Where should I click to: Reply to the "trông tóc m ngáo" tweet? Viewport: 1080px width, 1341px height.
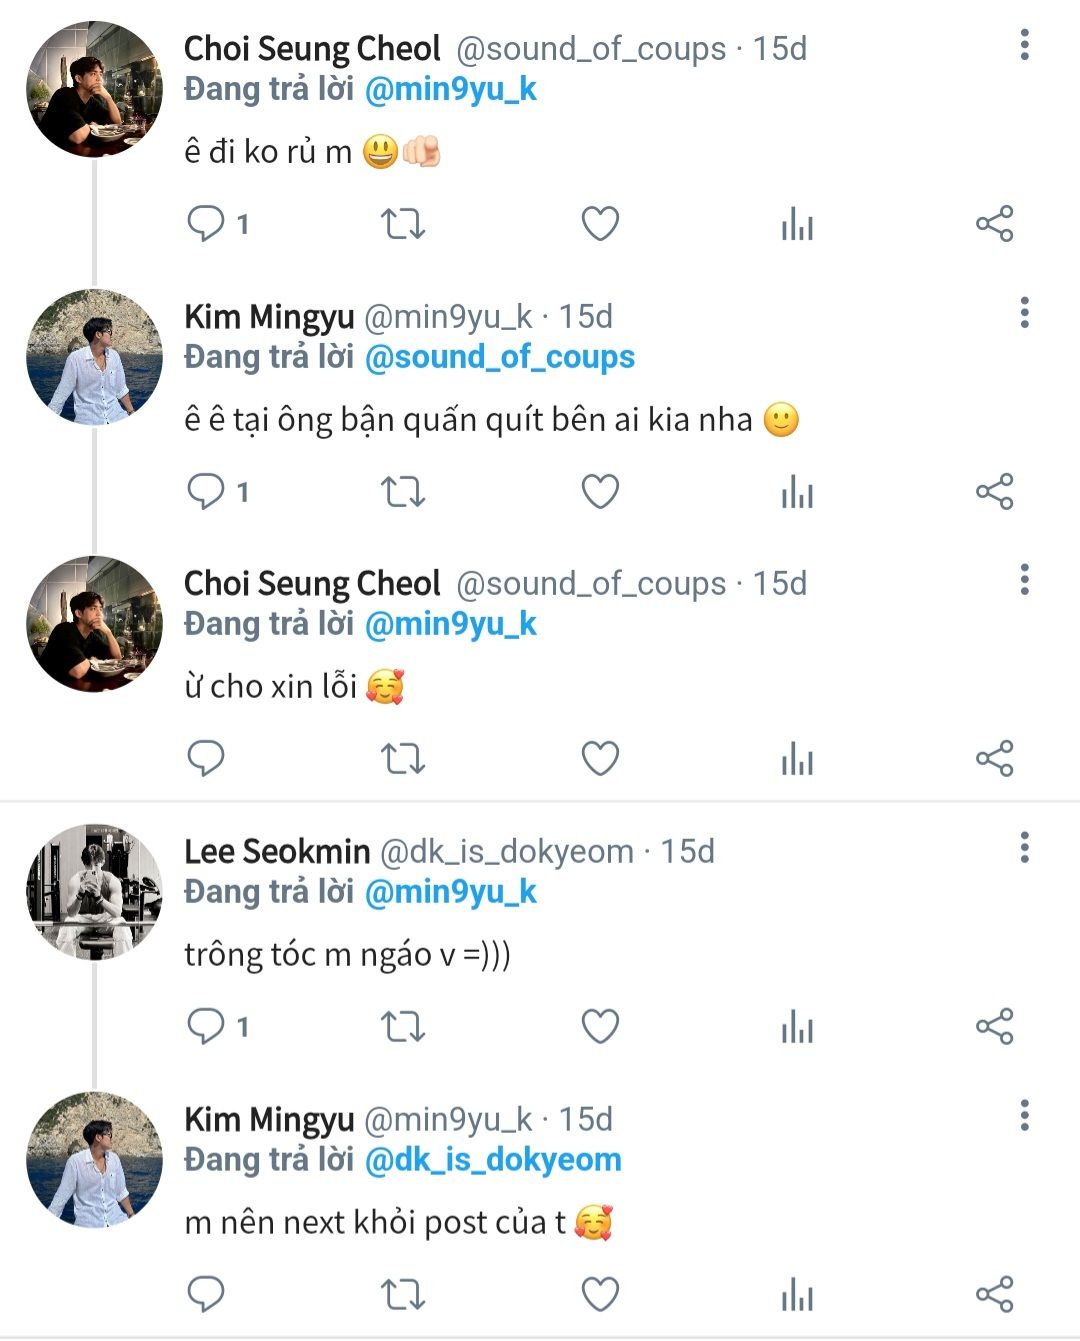206,1027
